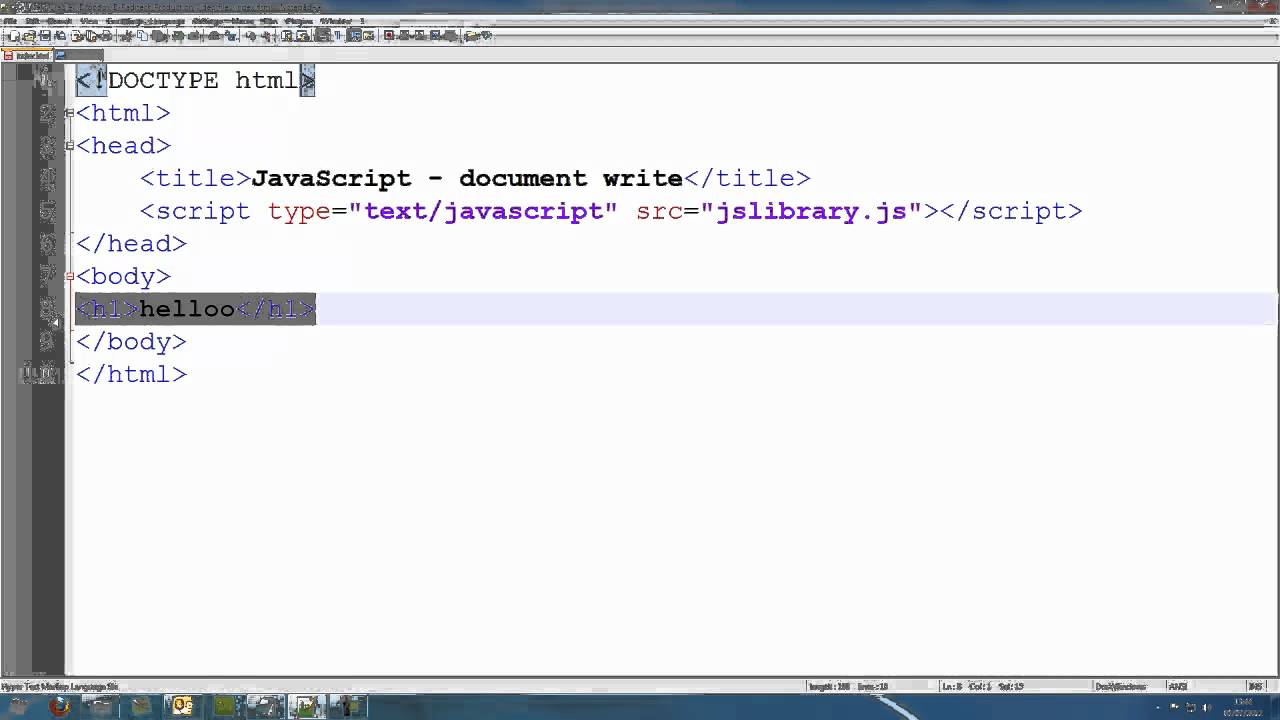Switch to the second document tab
The image size is (1280, 720).
(78, 55)
